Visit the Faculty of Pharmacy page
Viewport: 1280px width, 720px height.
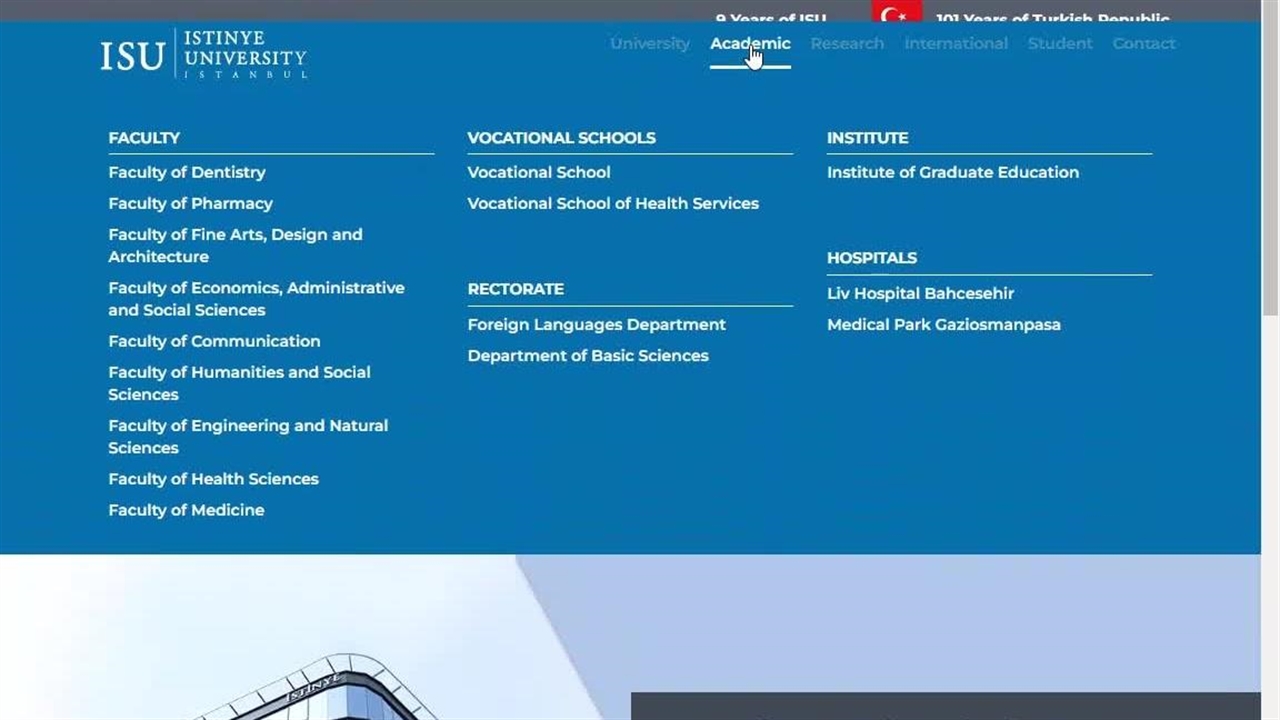pyautogui.click(x=190, y=203)
